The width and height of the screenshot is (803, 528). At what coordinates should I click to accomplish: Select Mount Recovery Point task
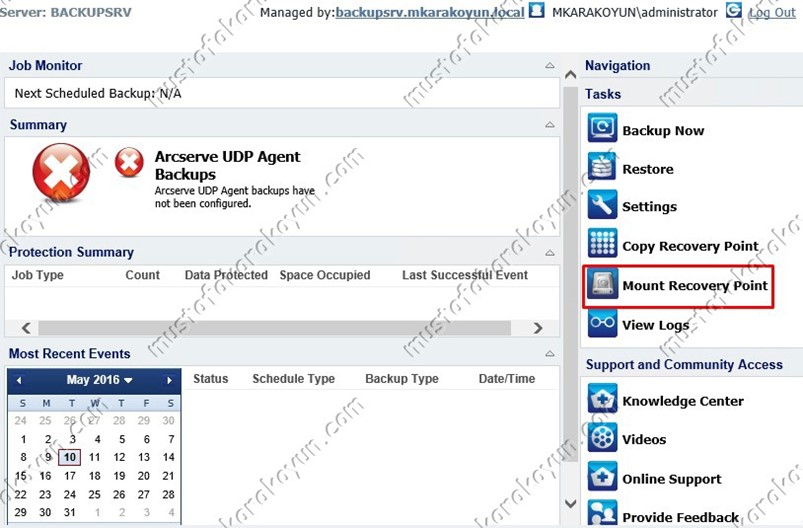click(695, 285)
